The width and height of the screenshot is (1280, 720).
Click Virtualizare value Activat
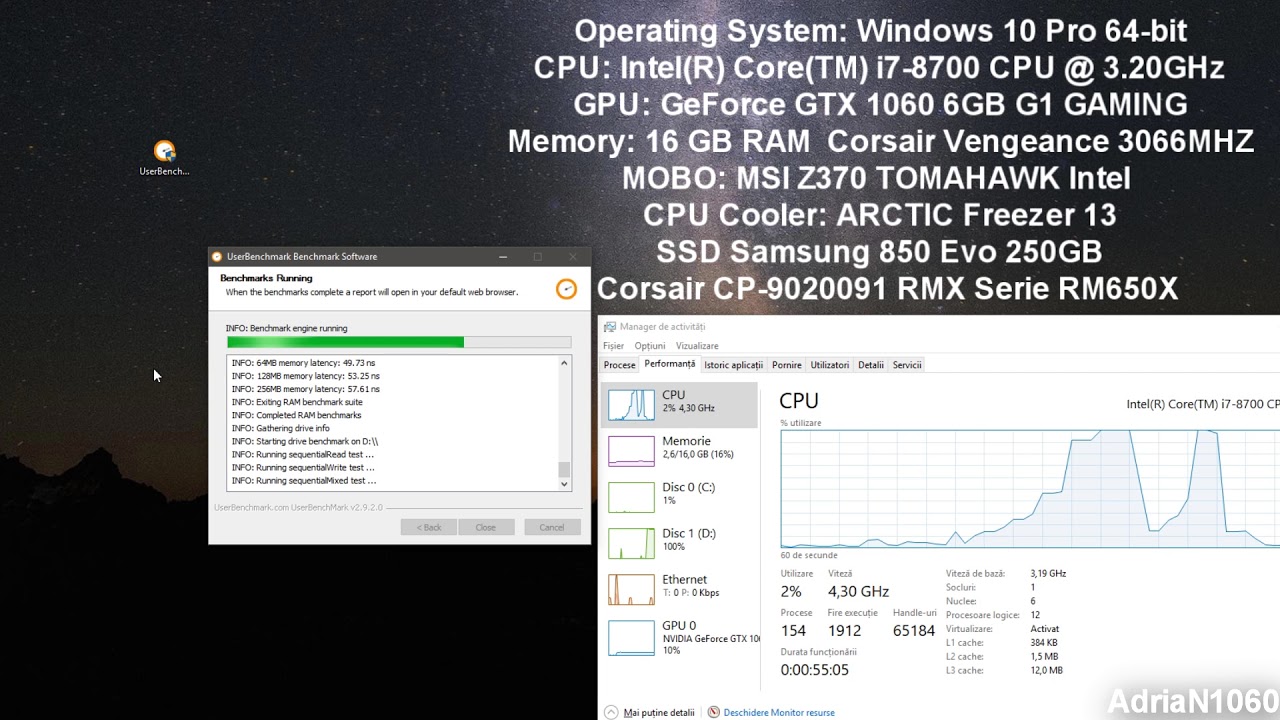(x=1044, y=629)
